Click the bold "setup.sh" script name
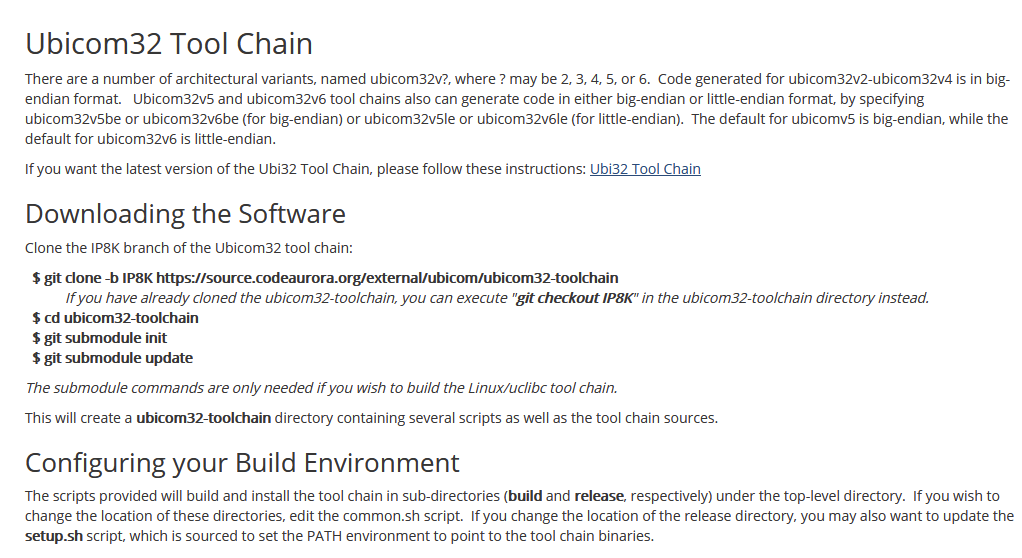Image resolution: width=1022 pixels, height=558 pixels. 54,536
